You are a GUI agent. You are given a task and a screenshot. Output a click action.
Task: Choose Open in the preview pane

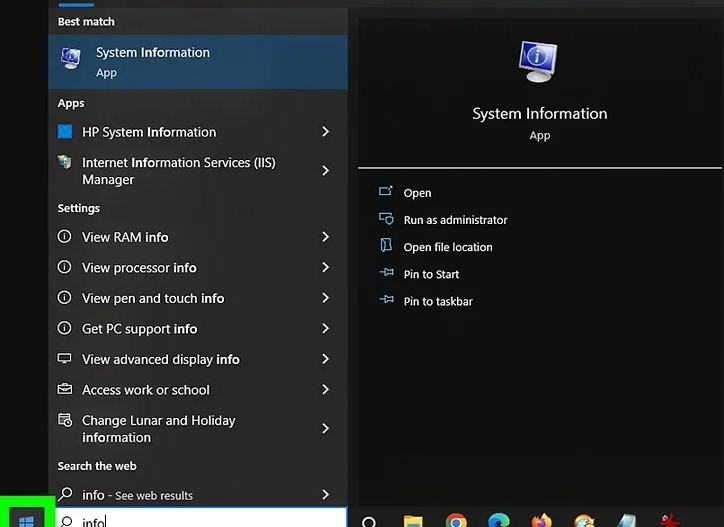(x=417, y=193)
